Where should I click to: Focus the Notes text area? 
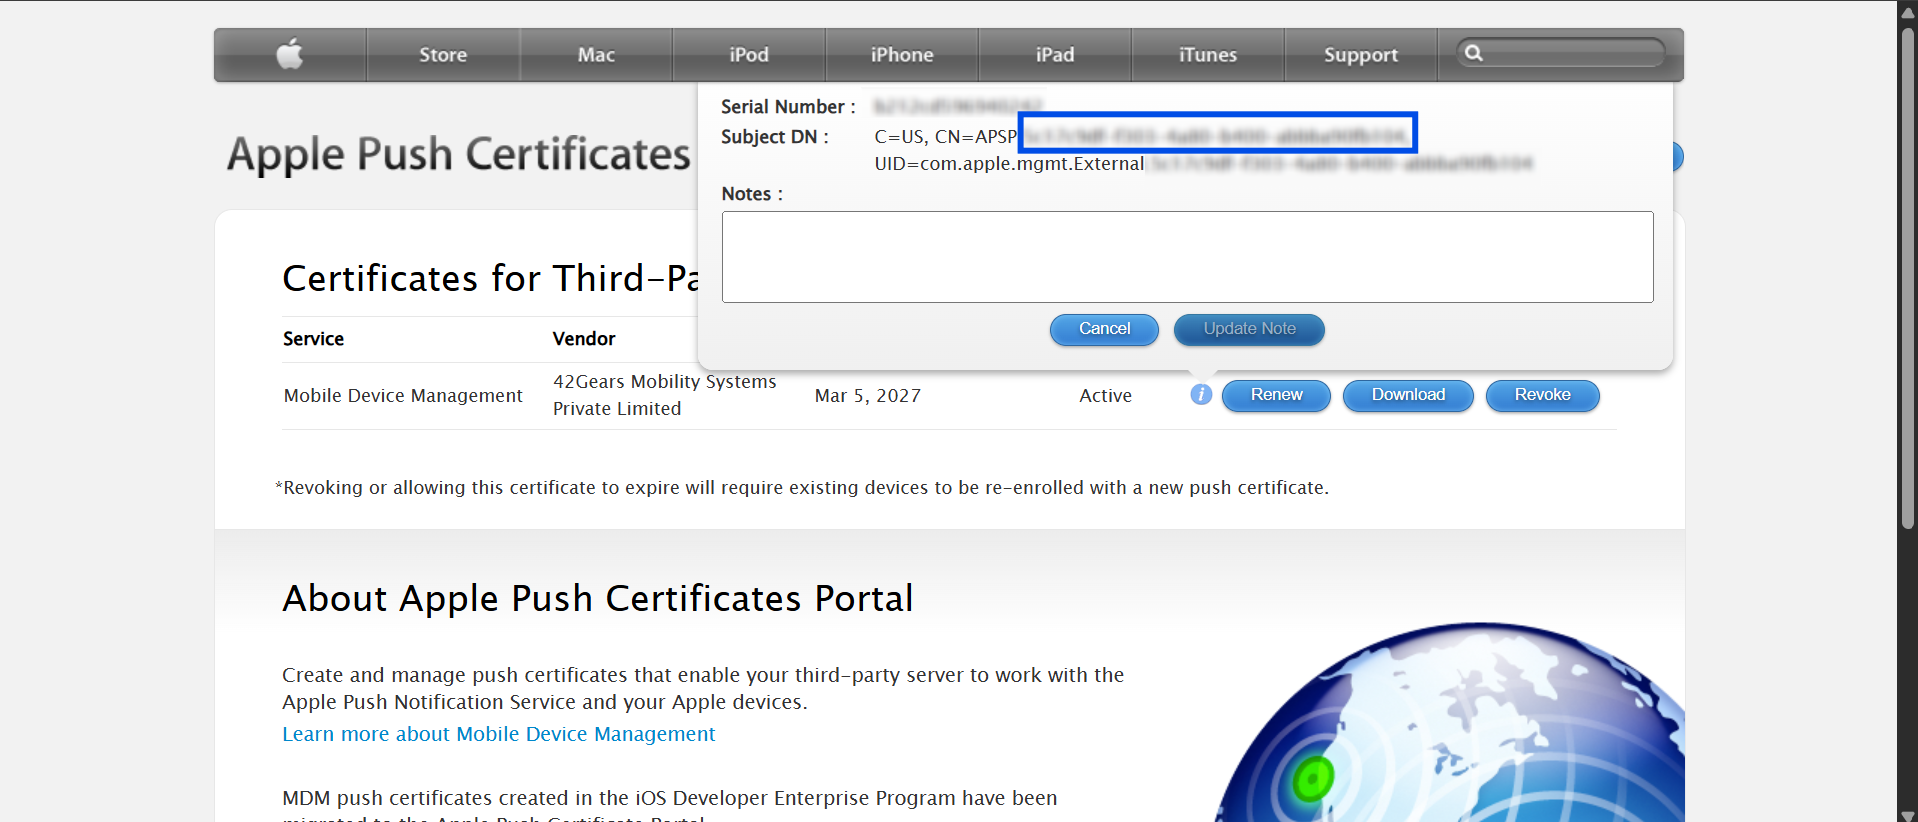pos(1187,257)
